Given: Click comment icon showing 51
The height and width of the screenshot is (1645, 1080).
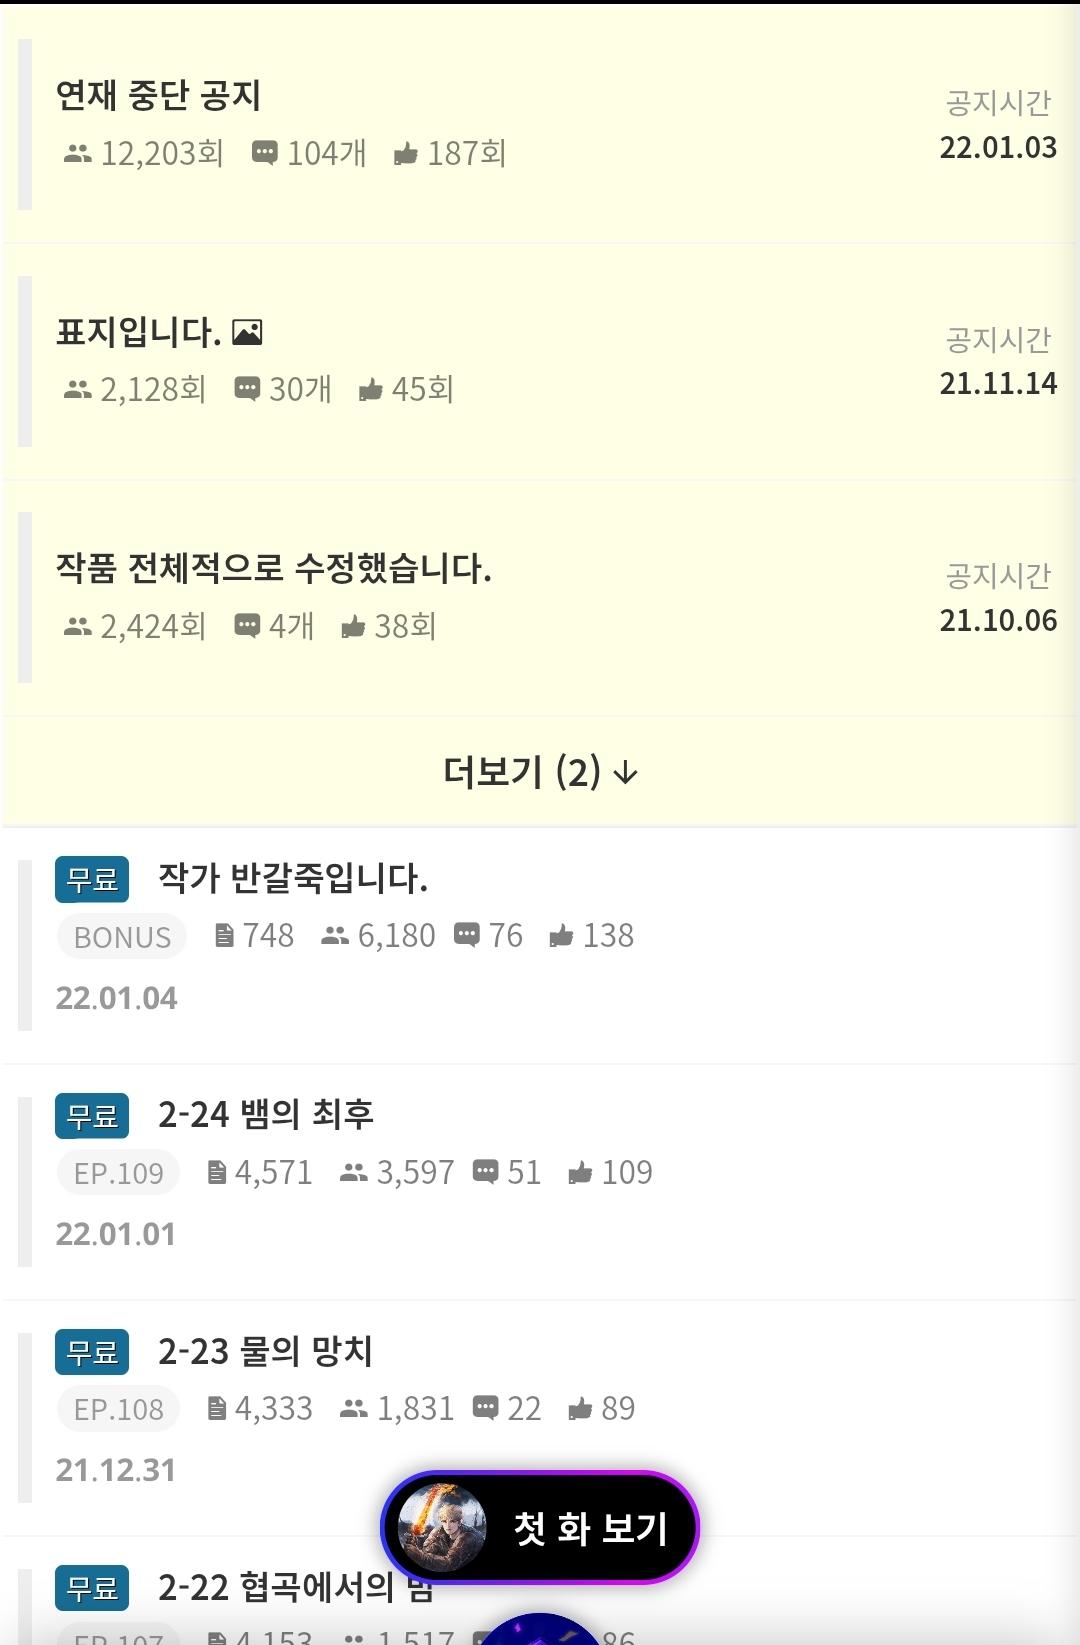Looking at the screenshot, I should pos(485,1172).
